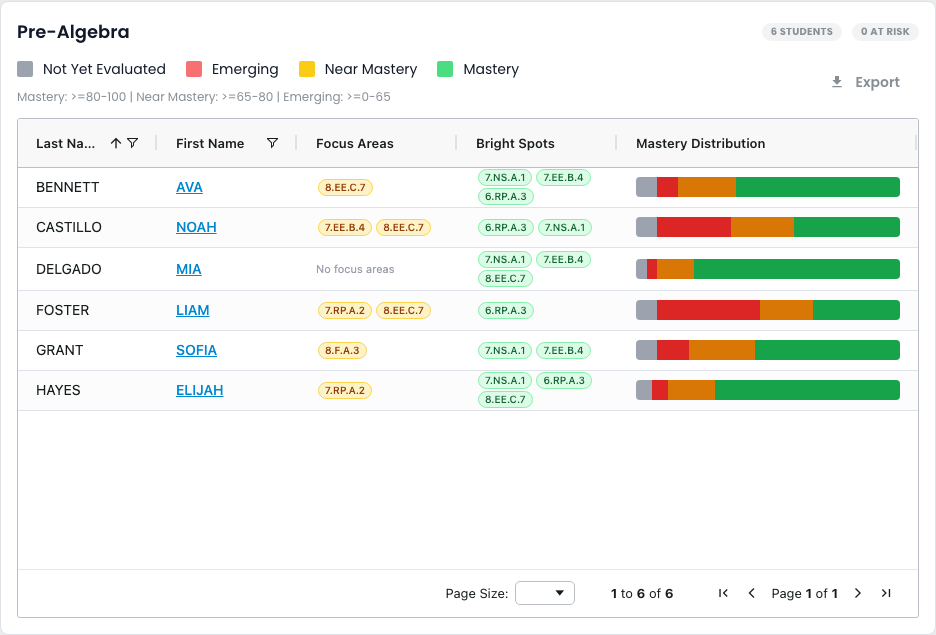Click Focus Areas column header
The width and height of the screenshot is (936, 635).
click(355, 143)
